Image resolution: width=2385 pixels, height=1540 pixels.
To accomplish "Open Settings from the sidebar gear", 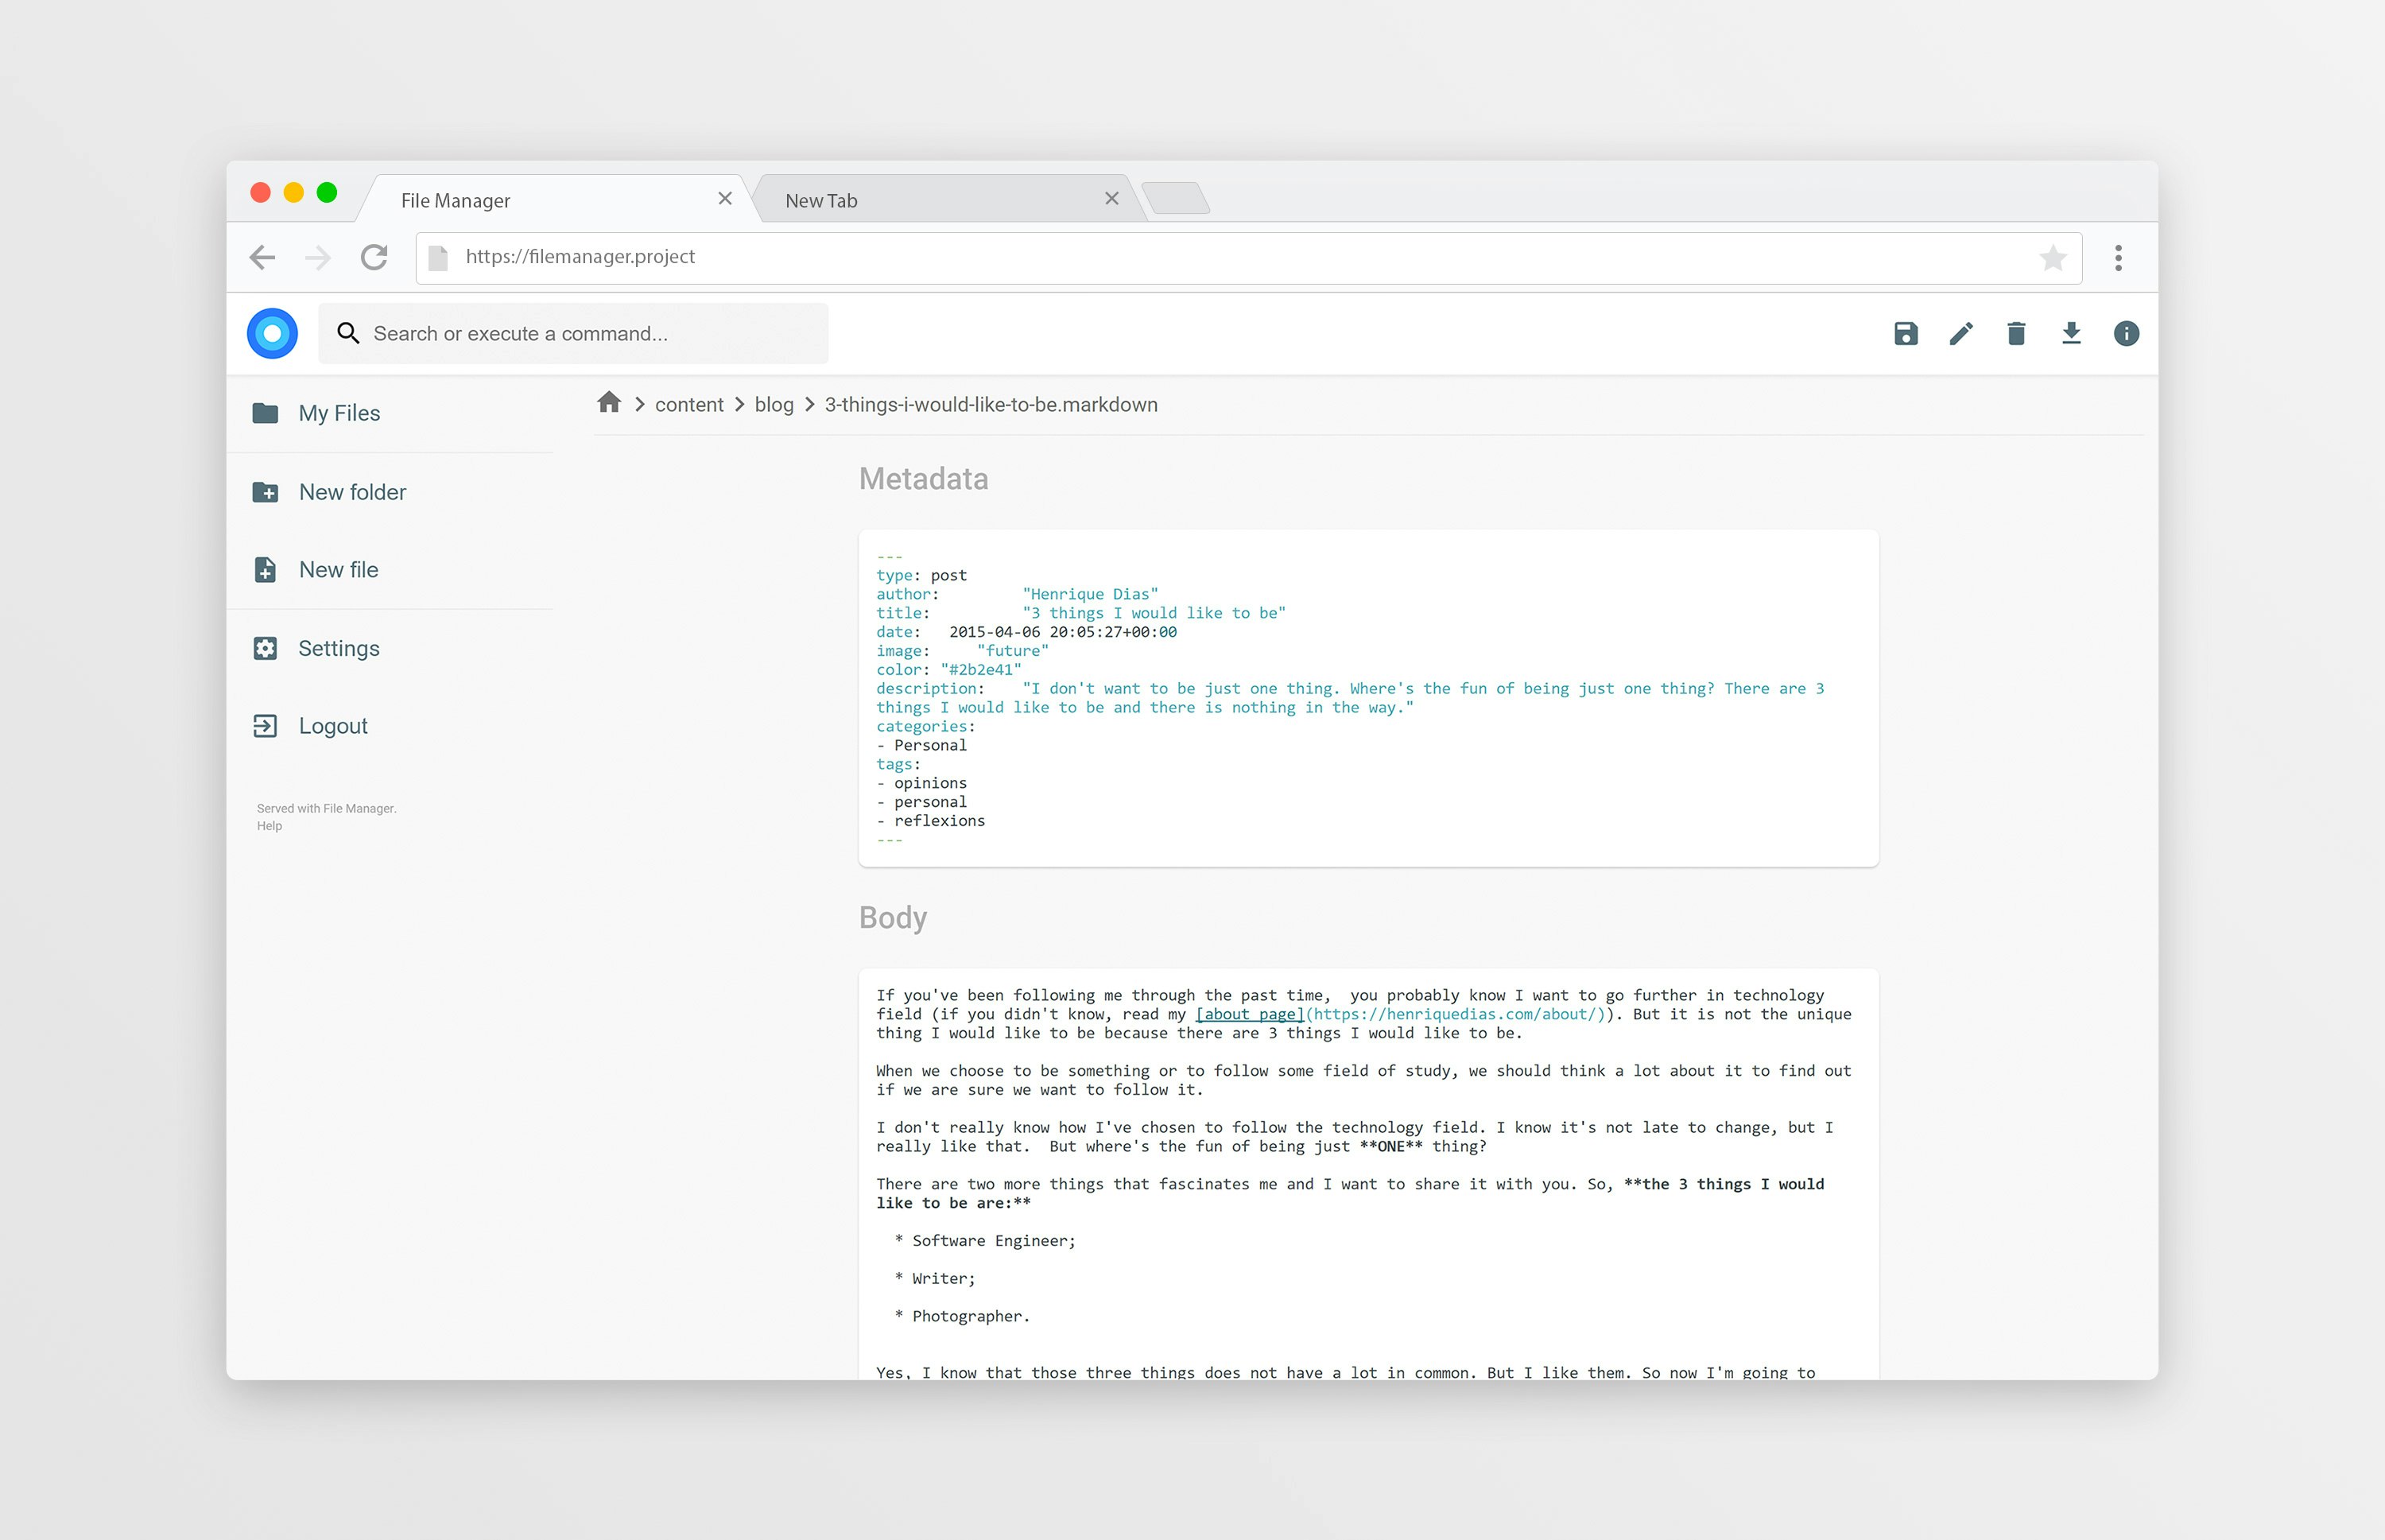I will tap(339, 647).
